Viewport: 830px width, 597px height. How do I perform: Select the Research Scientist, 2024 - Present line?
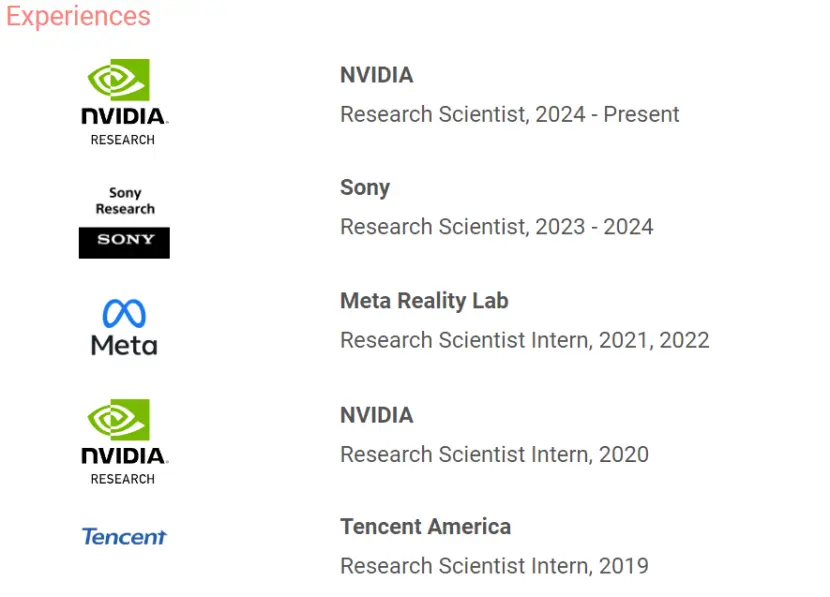click(509, 114)
